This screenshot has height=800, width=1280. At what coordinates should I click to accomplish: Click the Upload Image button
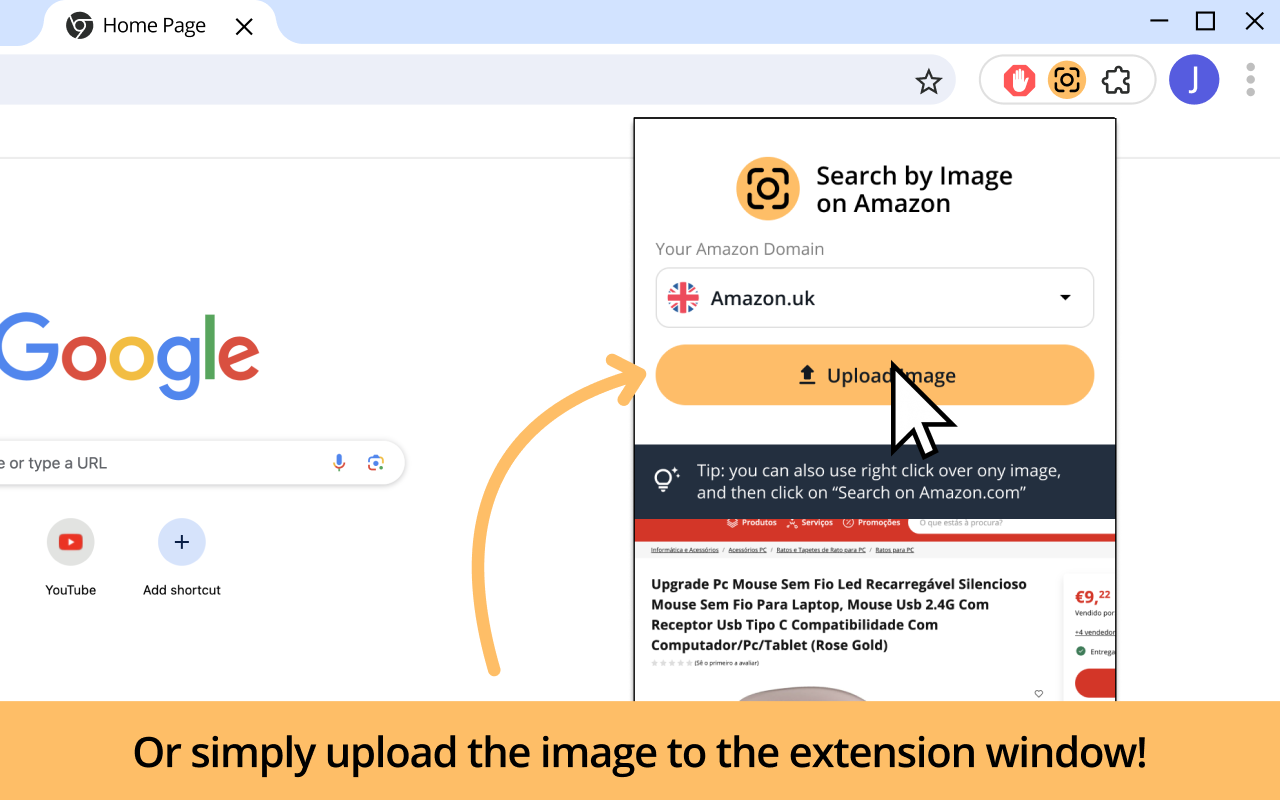click(875, 375)
